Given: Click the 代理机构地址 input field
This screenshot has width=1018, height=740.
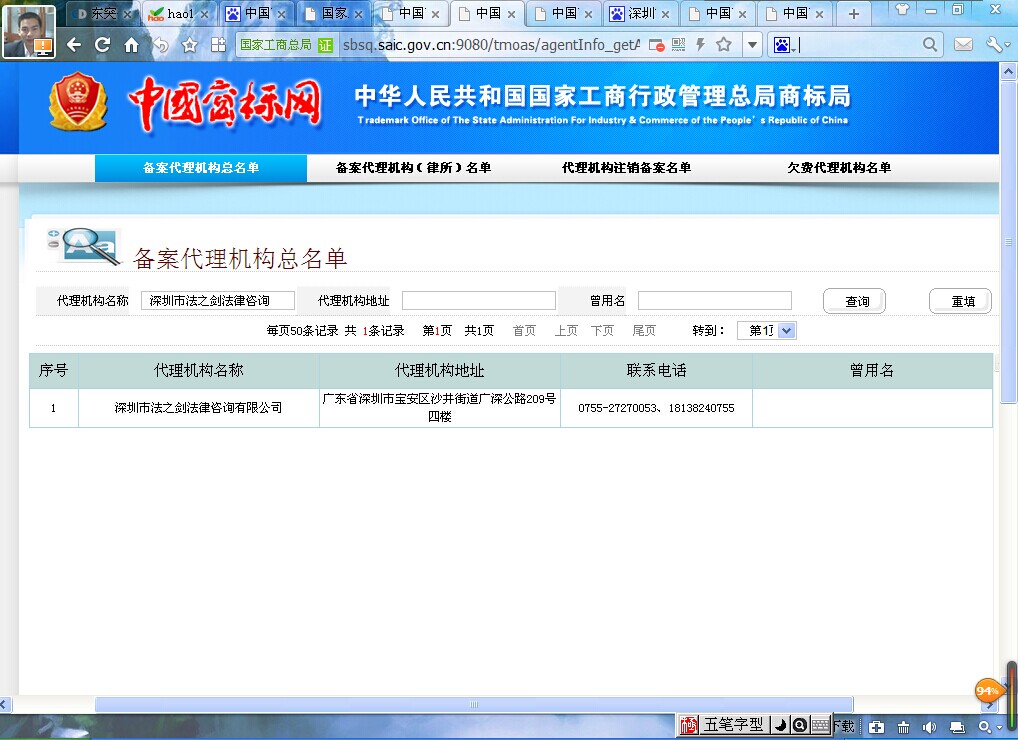Looking at the screenshot, I should pos(478,301).
